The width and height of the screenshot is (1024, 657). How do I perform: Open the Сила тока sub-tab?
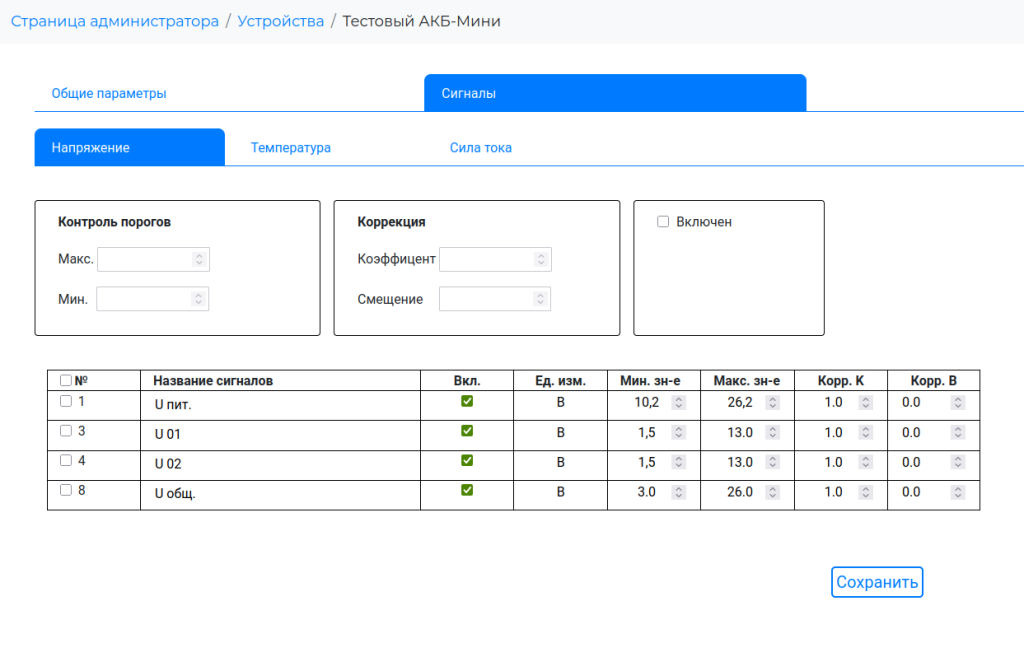[481, 148]
